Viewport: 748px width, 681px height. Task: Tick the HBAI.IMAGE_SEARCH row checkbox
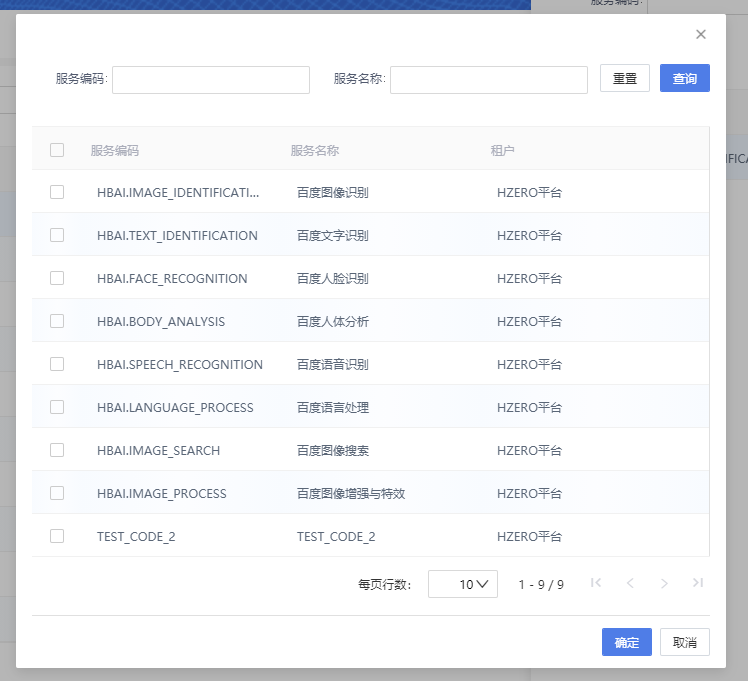point(57,450)
